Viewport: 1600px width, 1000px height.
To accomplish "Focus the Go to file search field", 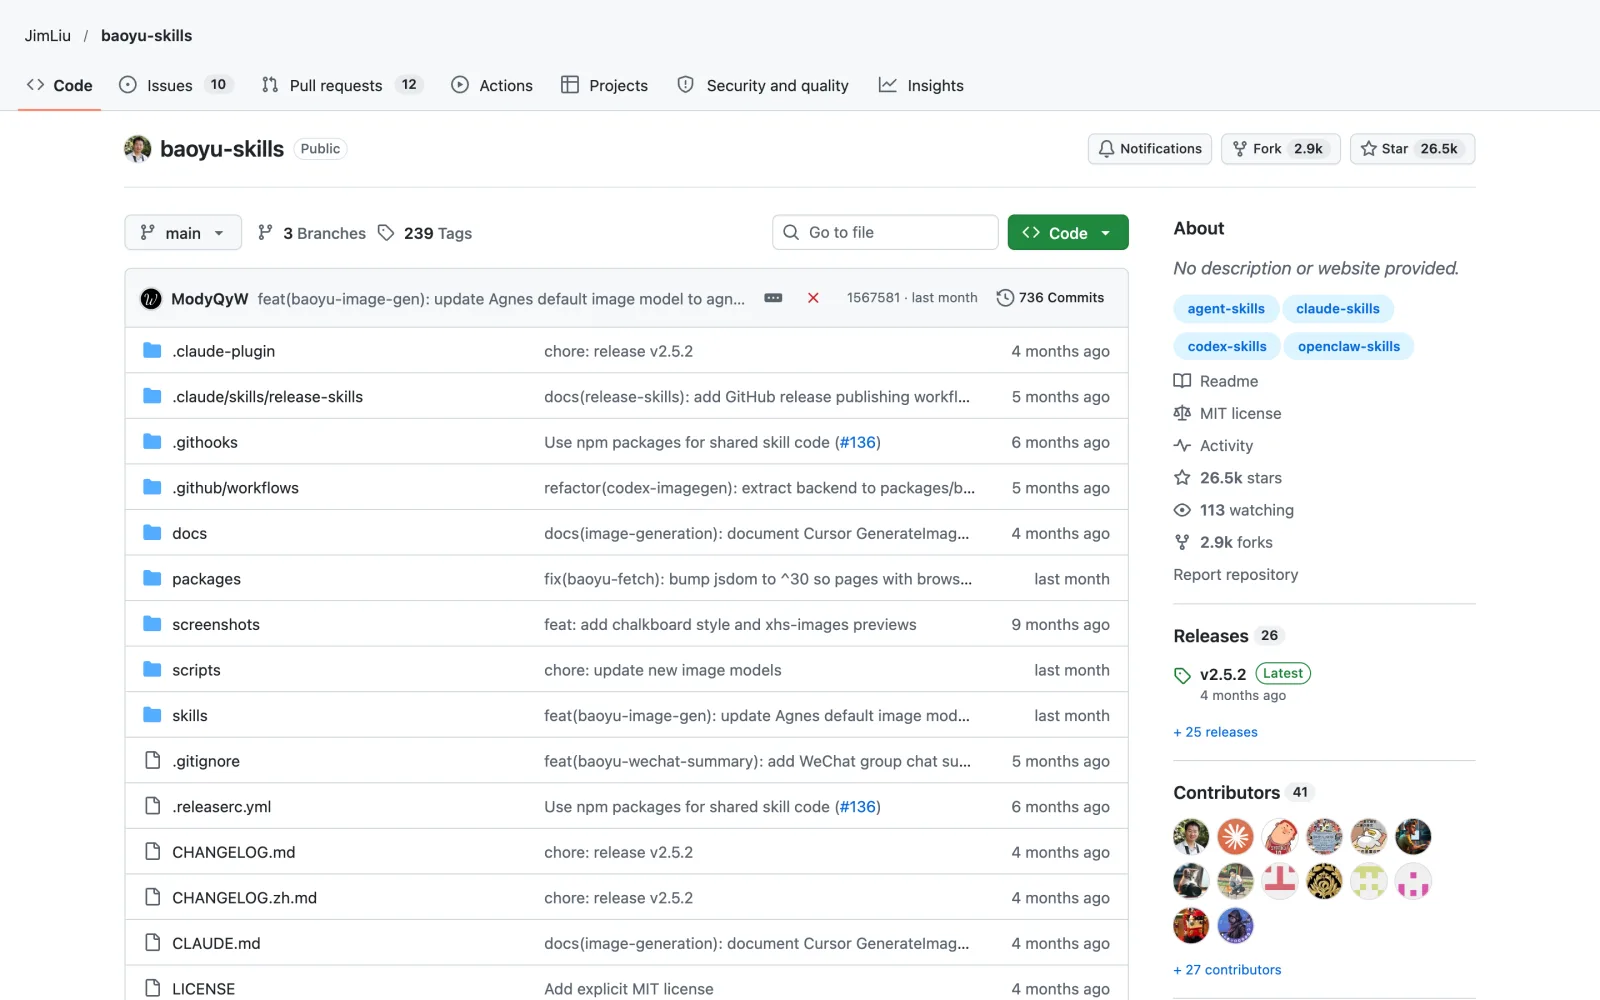I will pyautogui.click(x=885, y=233).
